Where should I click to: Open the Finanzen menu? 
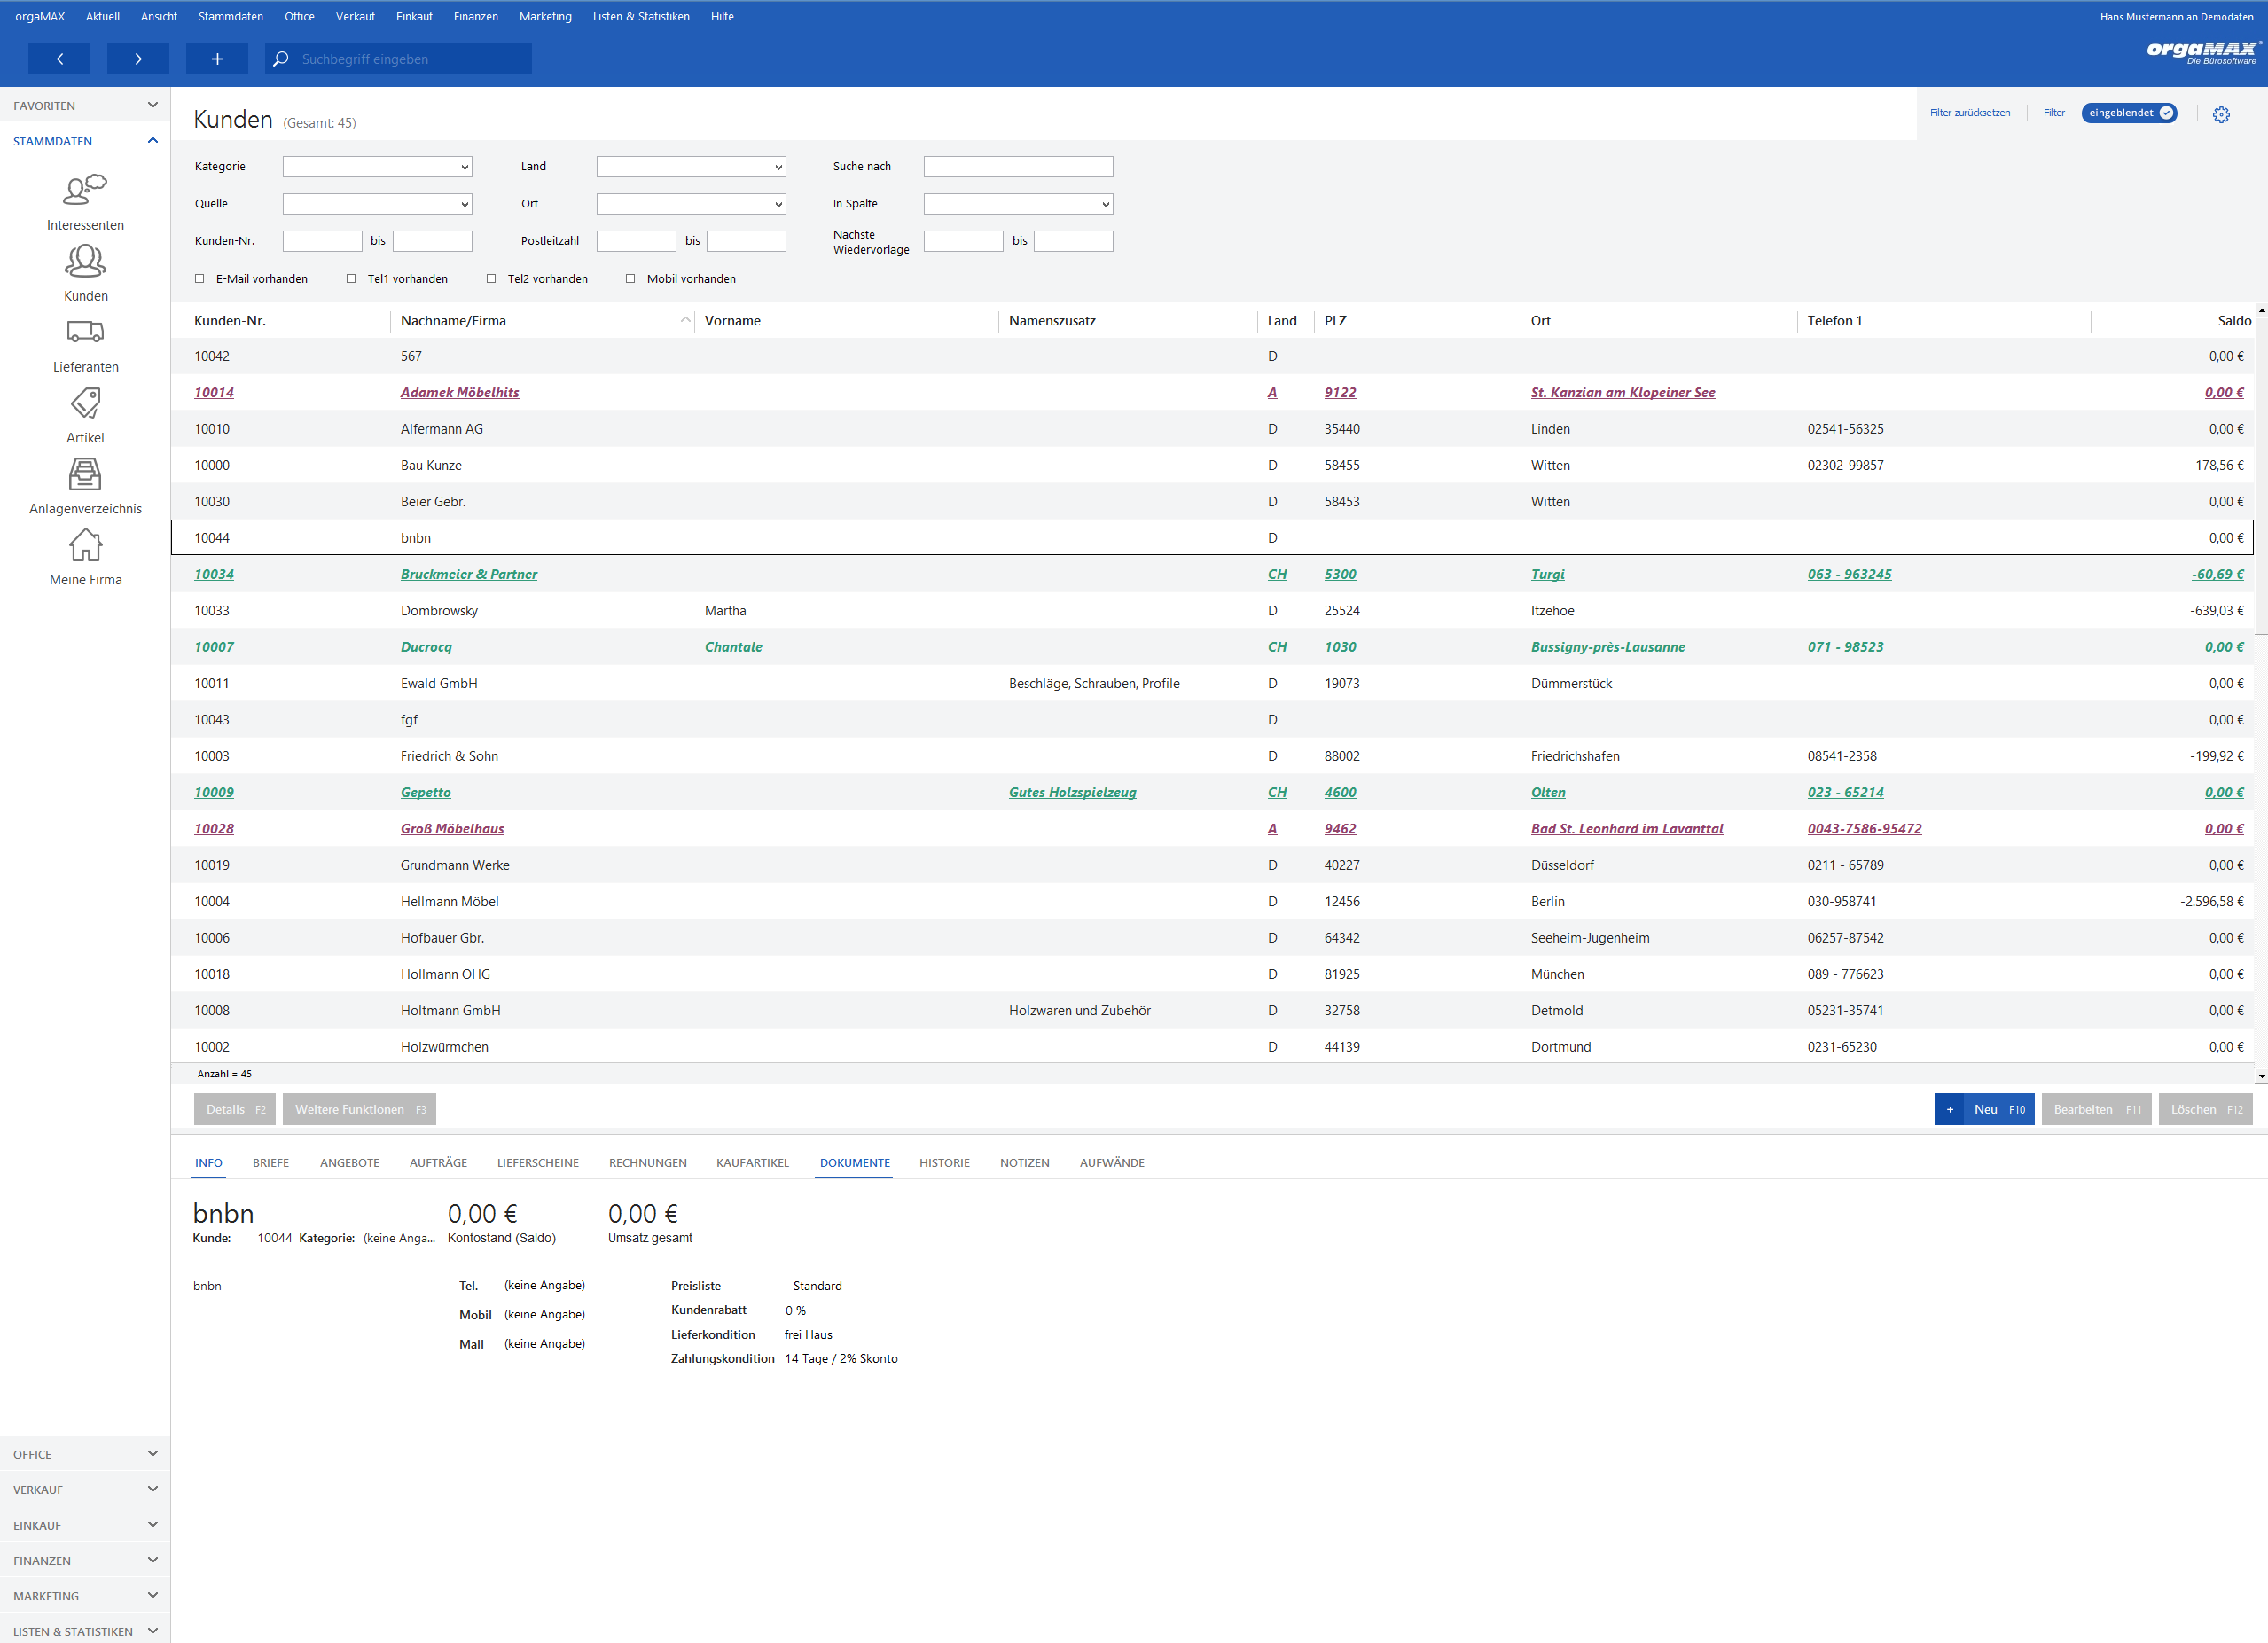click(x=475, y=16)
